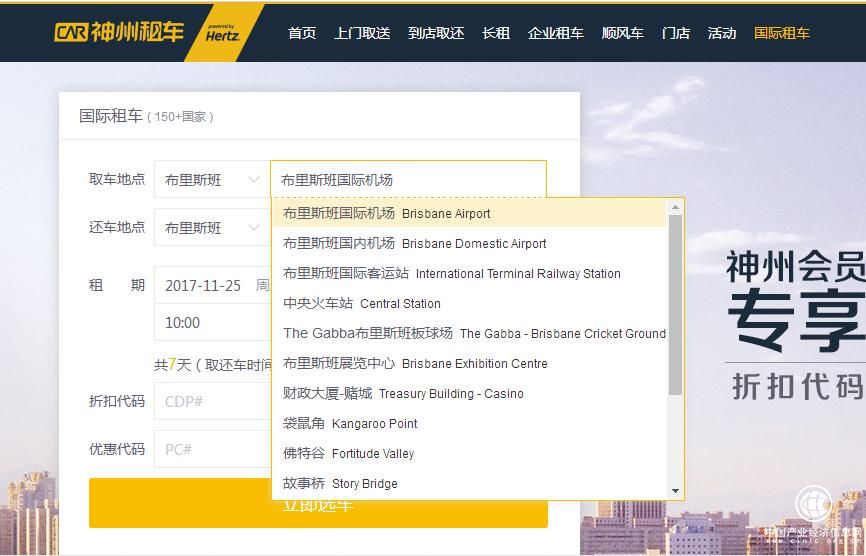Pick Central Station 中央火车站 option
The width and height of the screenshot is (866, 556).
[362, 303]
